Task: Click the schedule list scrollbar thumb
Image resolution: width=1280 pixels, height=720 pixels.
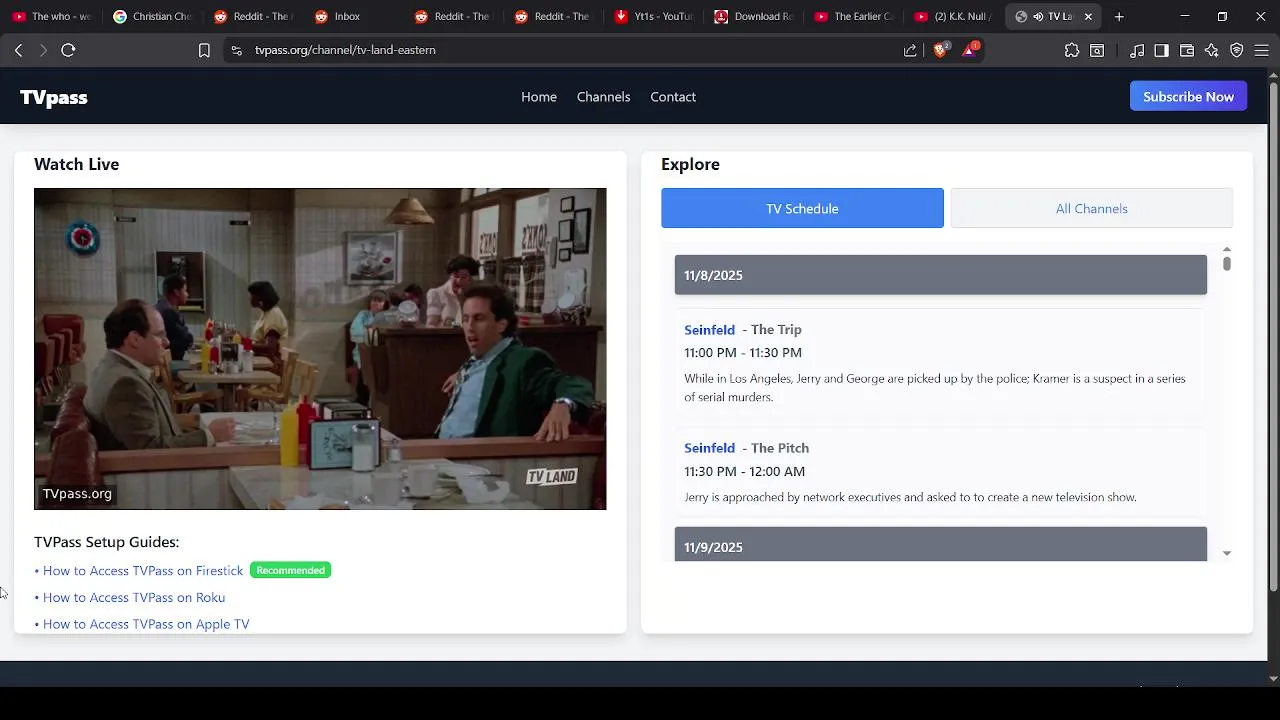Action: 1226,263
